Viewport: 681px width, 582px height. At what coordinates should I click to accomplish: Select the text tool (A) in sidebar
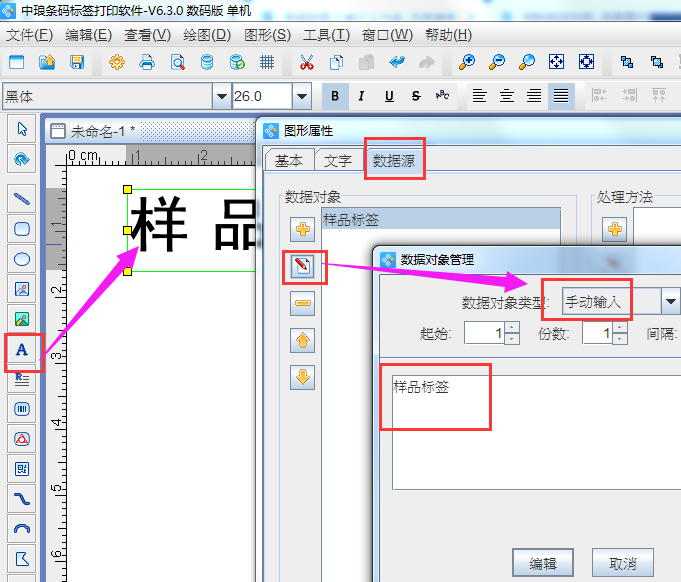click(21, 349)
